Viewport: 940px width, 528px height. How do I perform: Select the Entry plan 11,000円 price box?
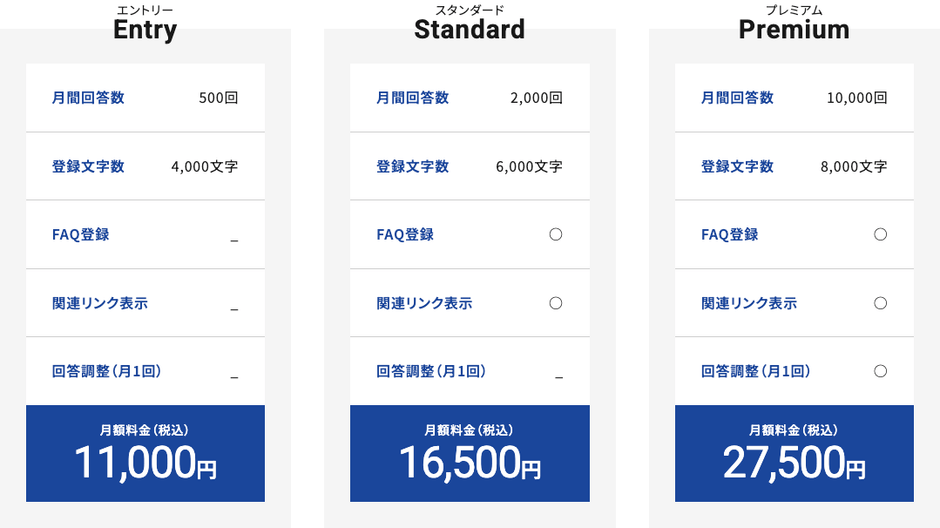tap(145, 453)
